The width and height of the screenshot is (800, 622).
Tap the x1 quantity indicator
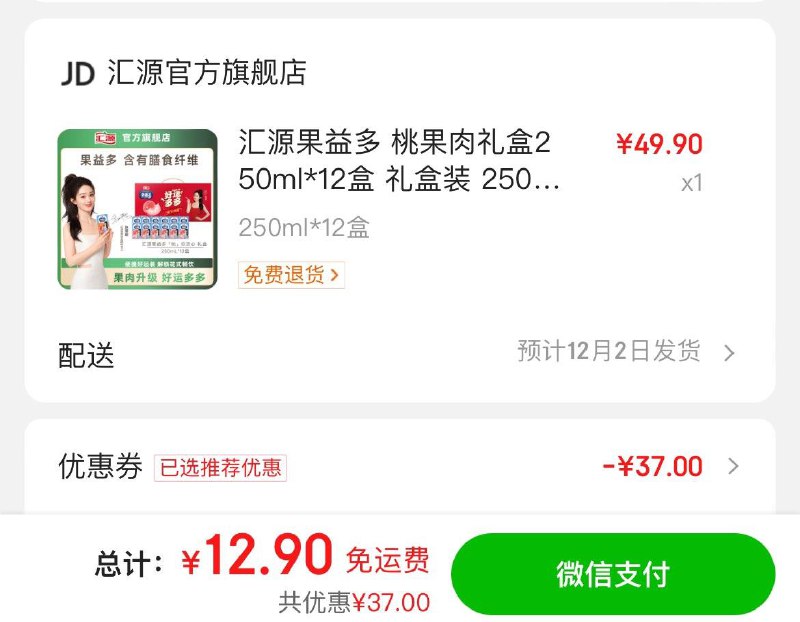[692, 183]
